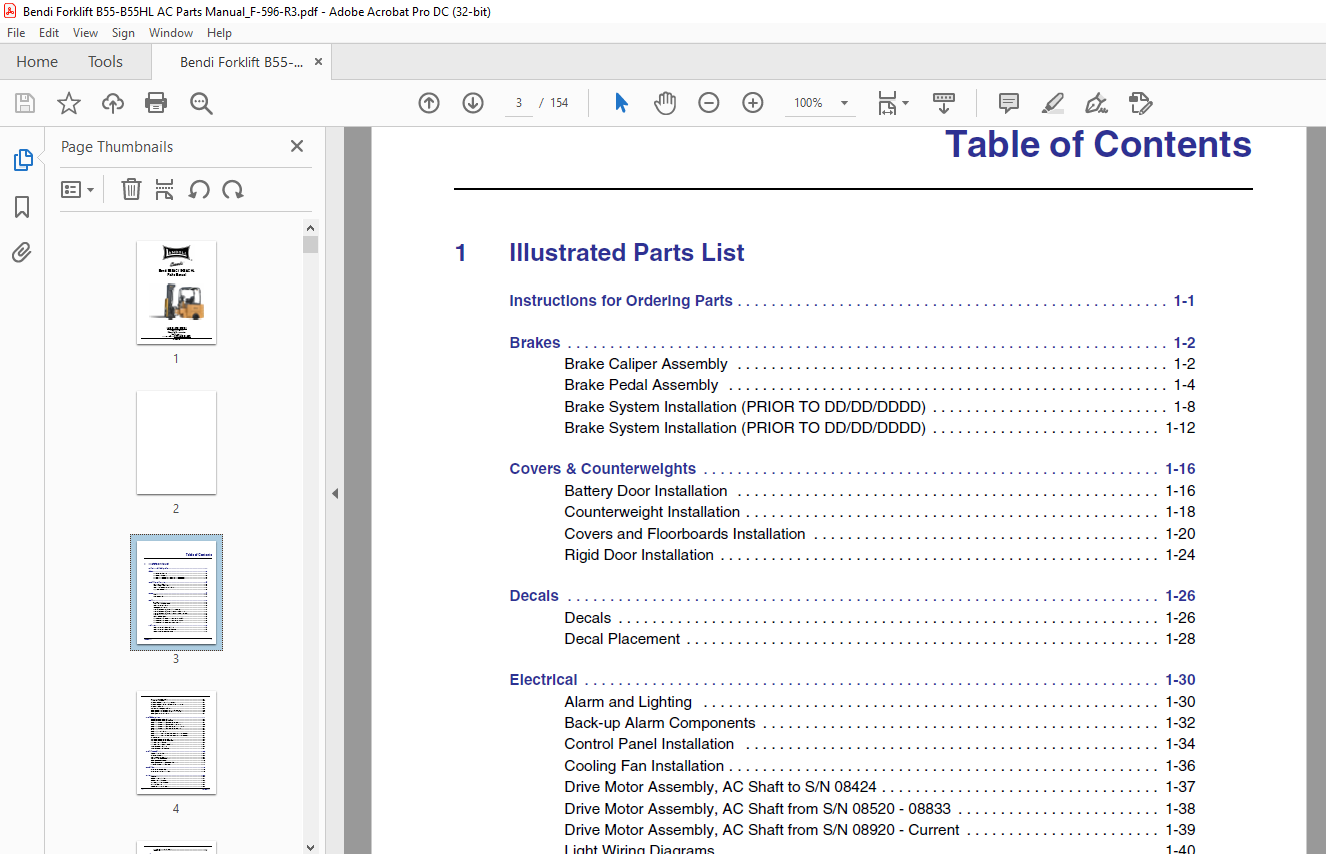Select page 3 Table of Contents thumbnail

pyautogui.click(x=176, y=592)
